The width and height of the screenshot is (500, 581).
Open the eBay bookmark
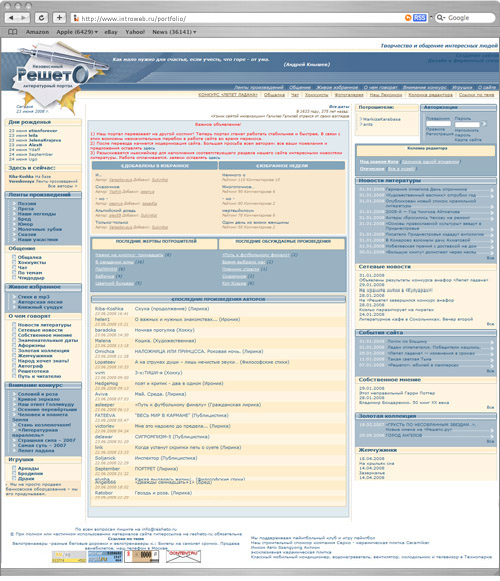coord(111,32)
